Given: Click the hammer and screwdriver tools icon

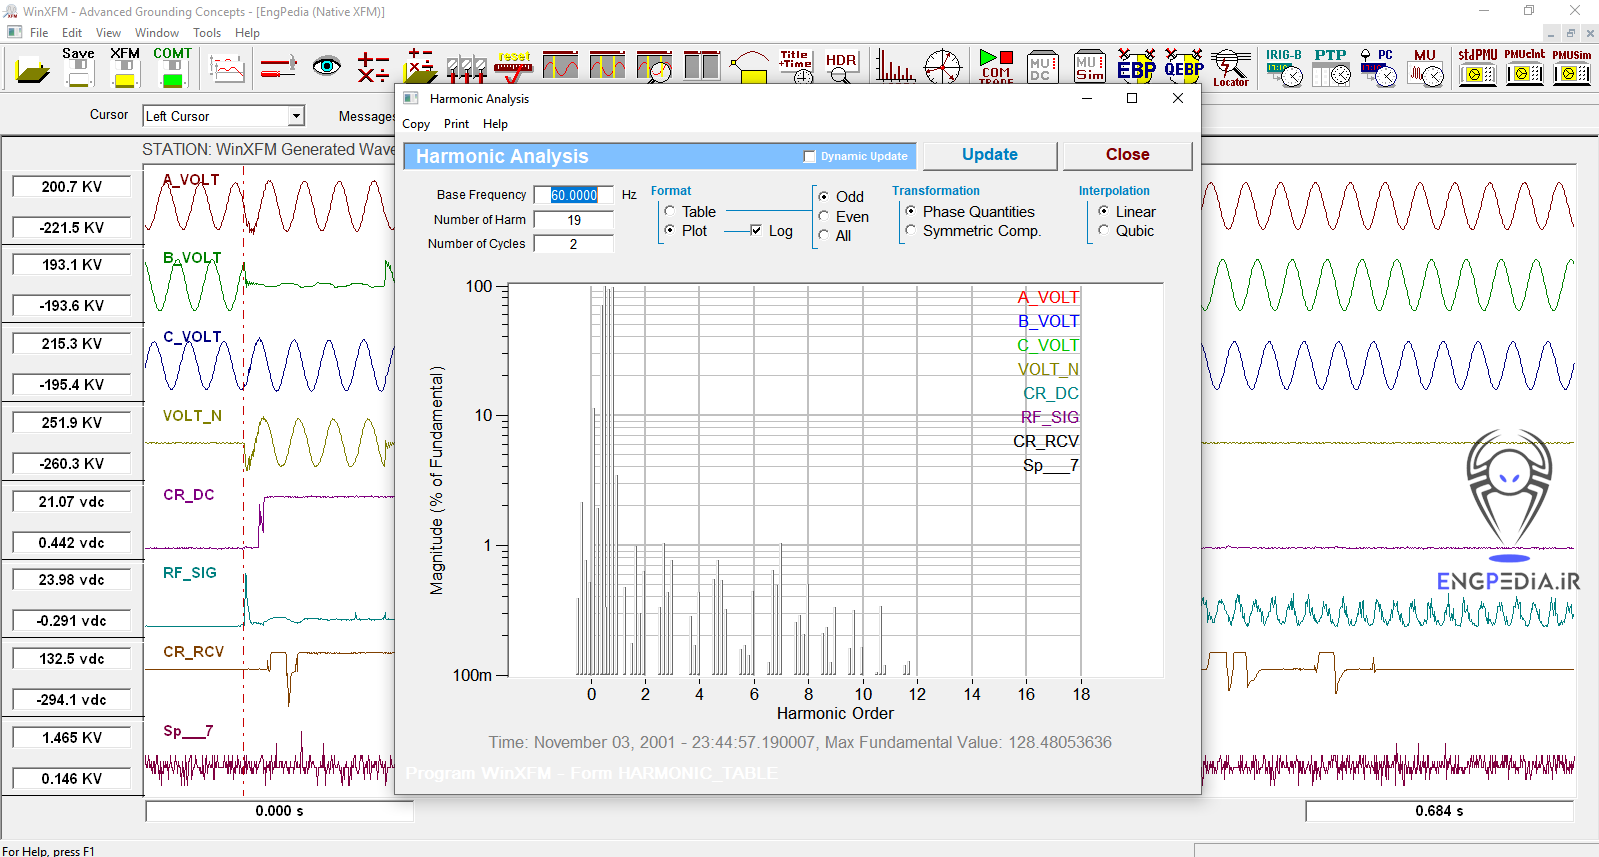Looking at the screenshot, I should click(278, 68).
